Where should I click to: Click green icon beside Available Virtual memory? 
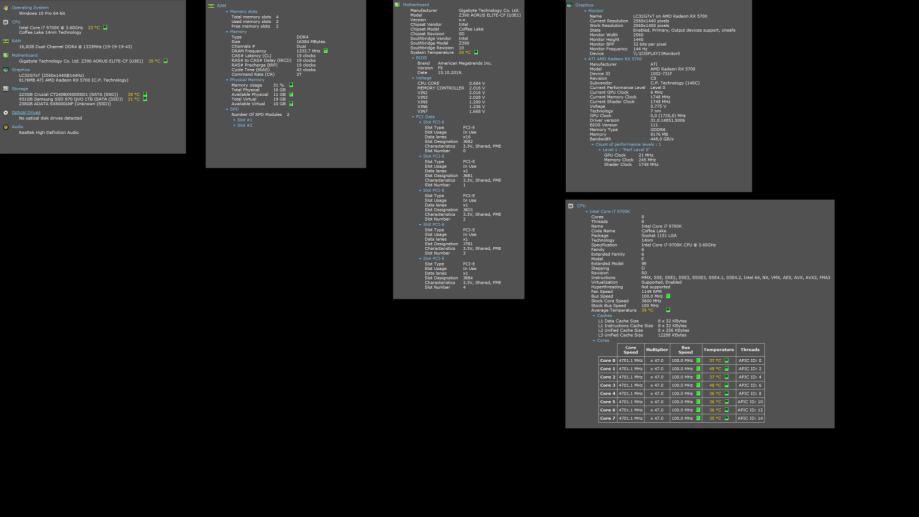tap(291, 104)
